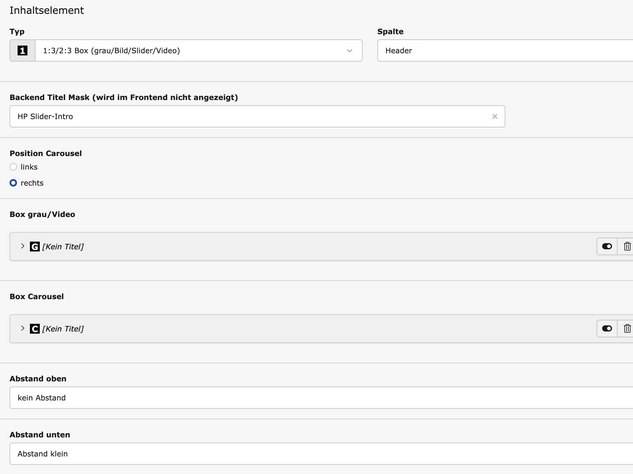
Task: Select the links radio button
Action: pos(13,167)
